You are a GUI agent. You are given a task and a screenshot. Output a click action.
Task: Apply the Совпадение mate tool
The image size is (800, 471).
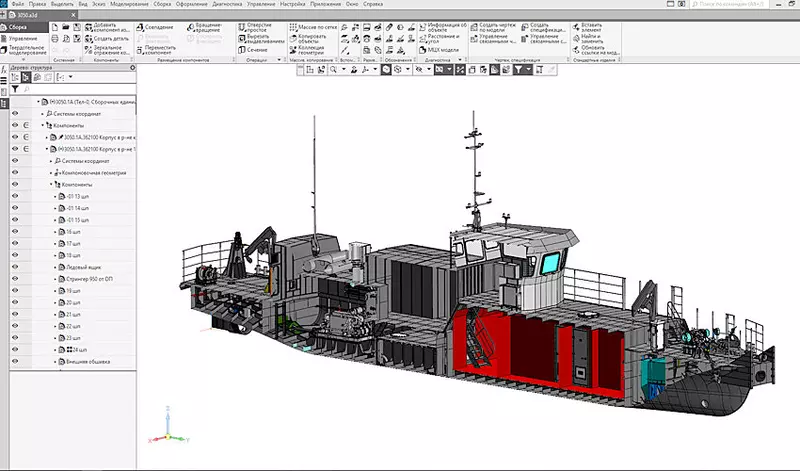[150, 27]
